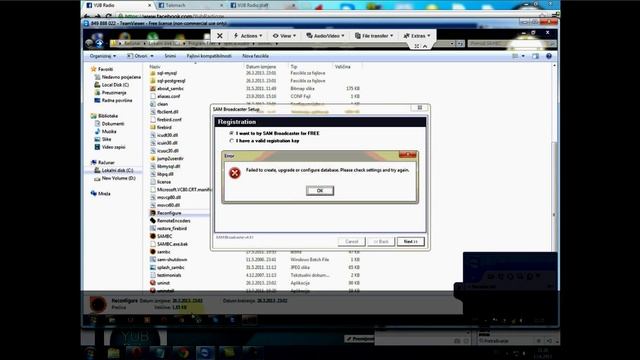This screenshot has height=360, width=640.
Task: Click Snimi in Explorer toolbar
Action: click(170, 56)
